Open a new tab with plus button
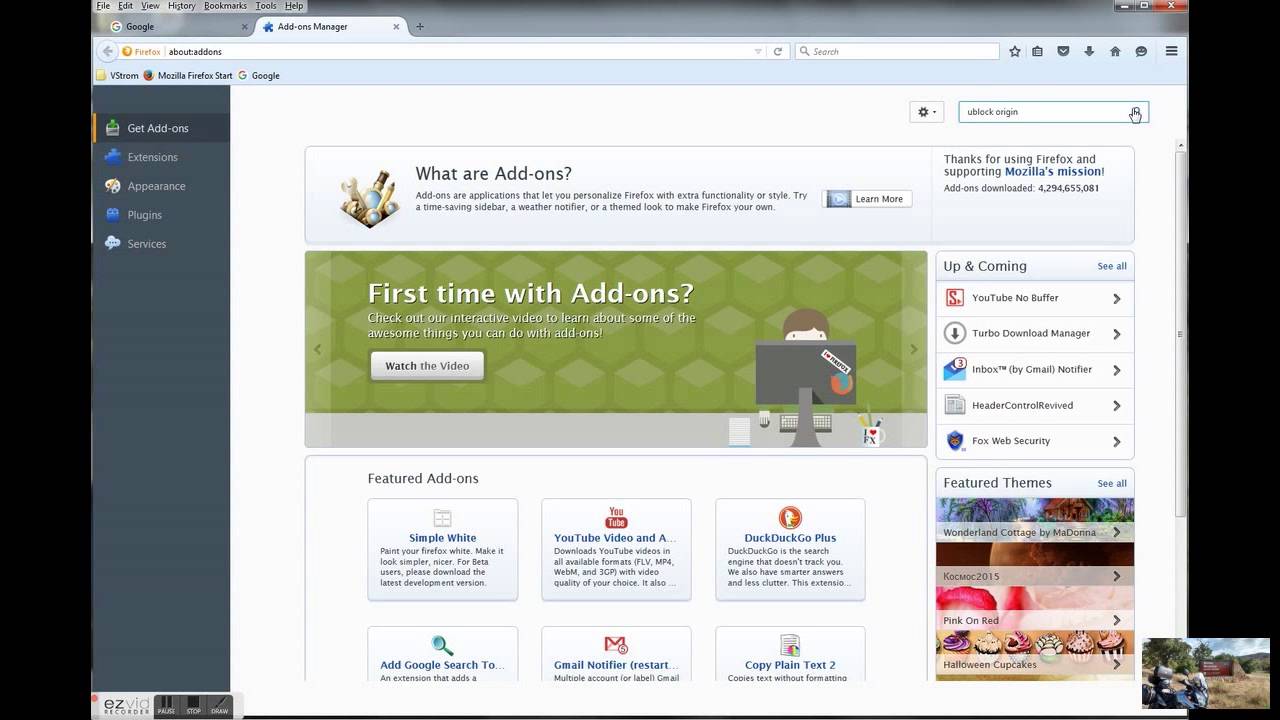Image resolution: width=1280 pixels, height=720 pixels. tap(419, 27)
